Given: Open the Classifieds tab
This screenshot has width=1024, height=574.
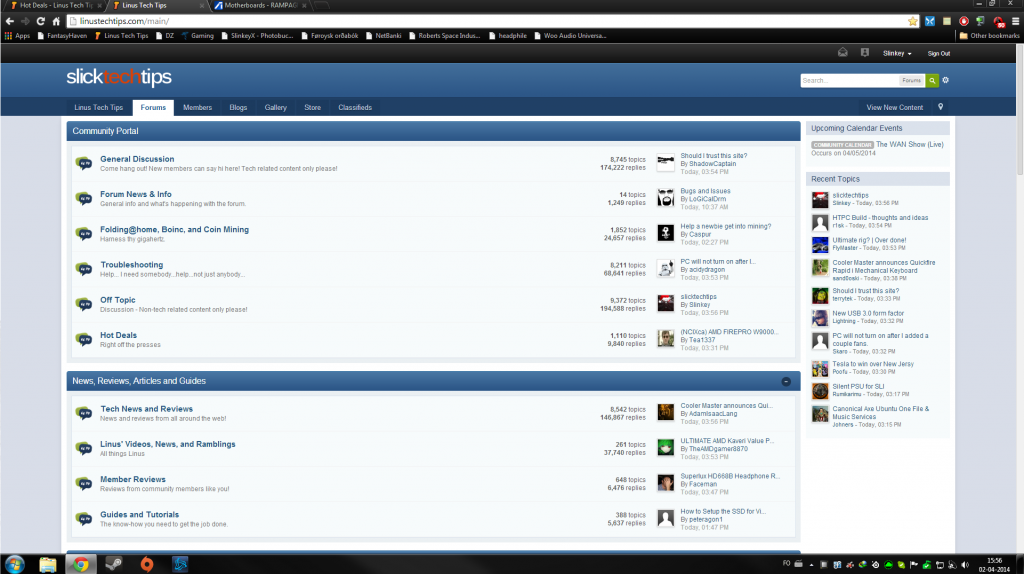Looking at the screenshot, I should [x=355, y=108].
